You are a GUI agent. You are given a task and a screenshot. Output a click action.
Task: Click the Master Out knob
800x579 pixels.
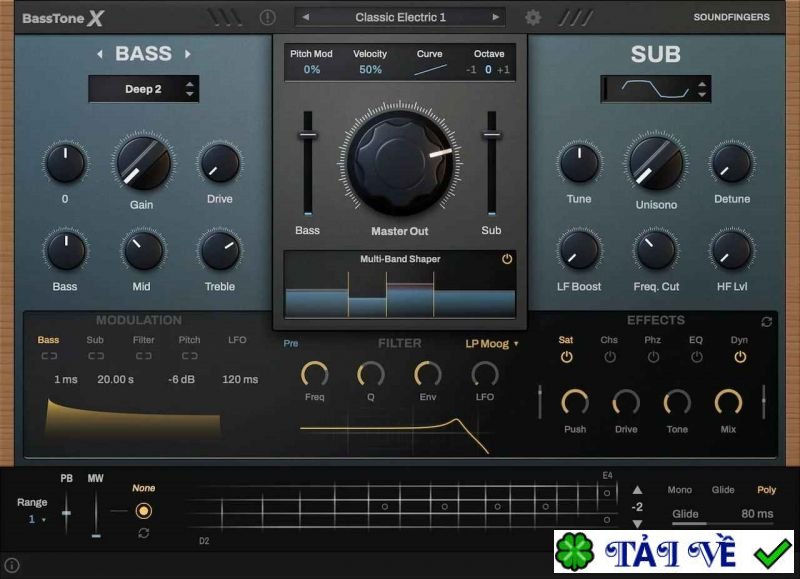(x=400, y=162)
